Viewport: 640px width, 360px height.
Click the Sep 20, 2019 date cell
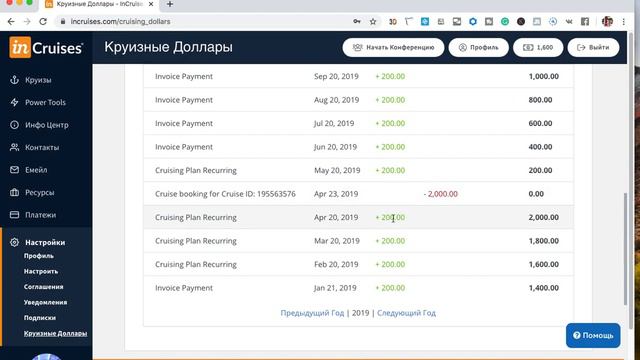point(336,76)
